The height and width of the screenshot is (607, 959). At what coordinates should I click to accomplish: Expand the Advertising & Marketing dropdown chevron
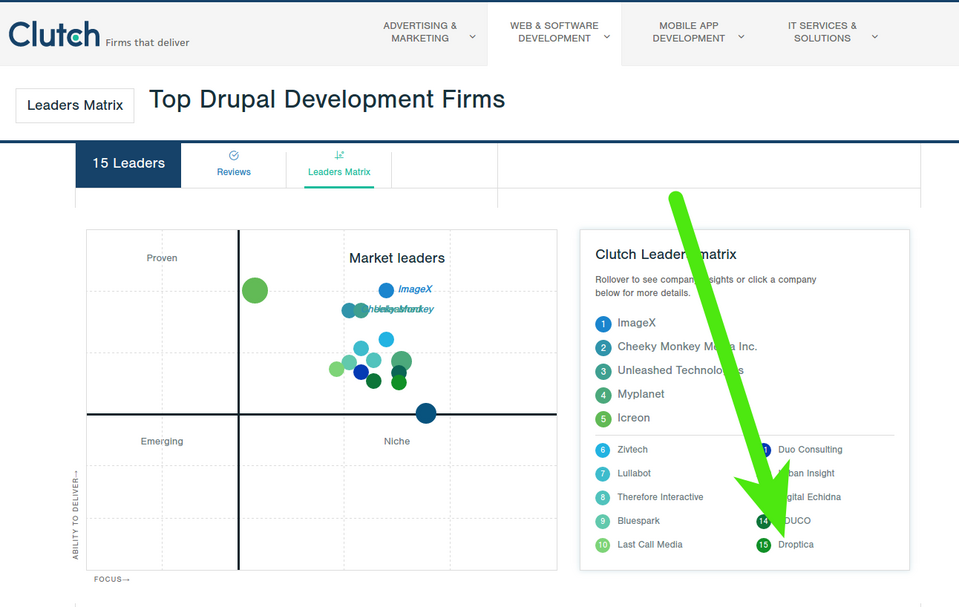point(472,37)
